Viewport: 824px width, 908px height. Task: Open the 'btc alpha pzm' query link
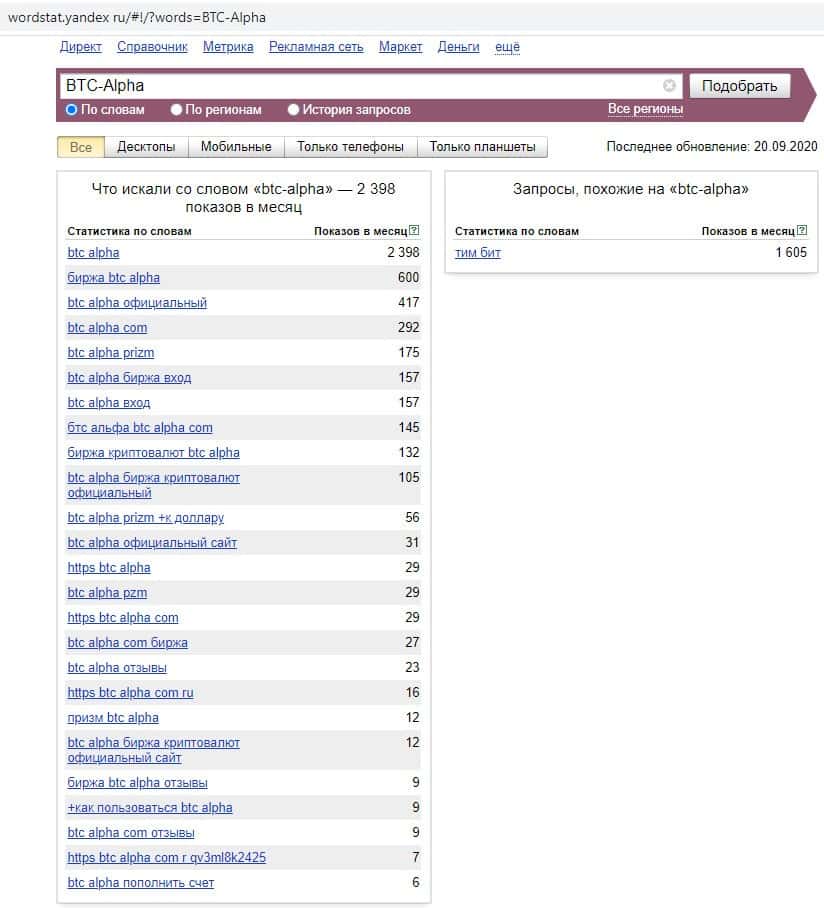tap(107, 592)
